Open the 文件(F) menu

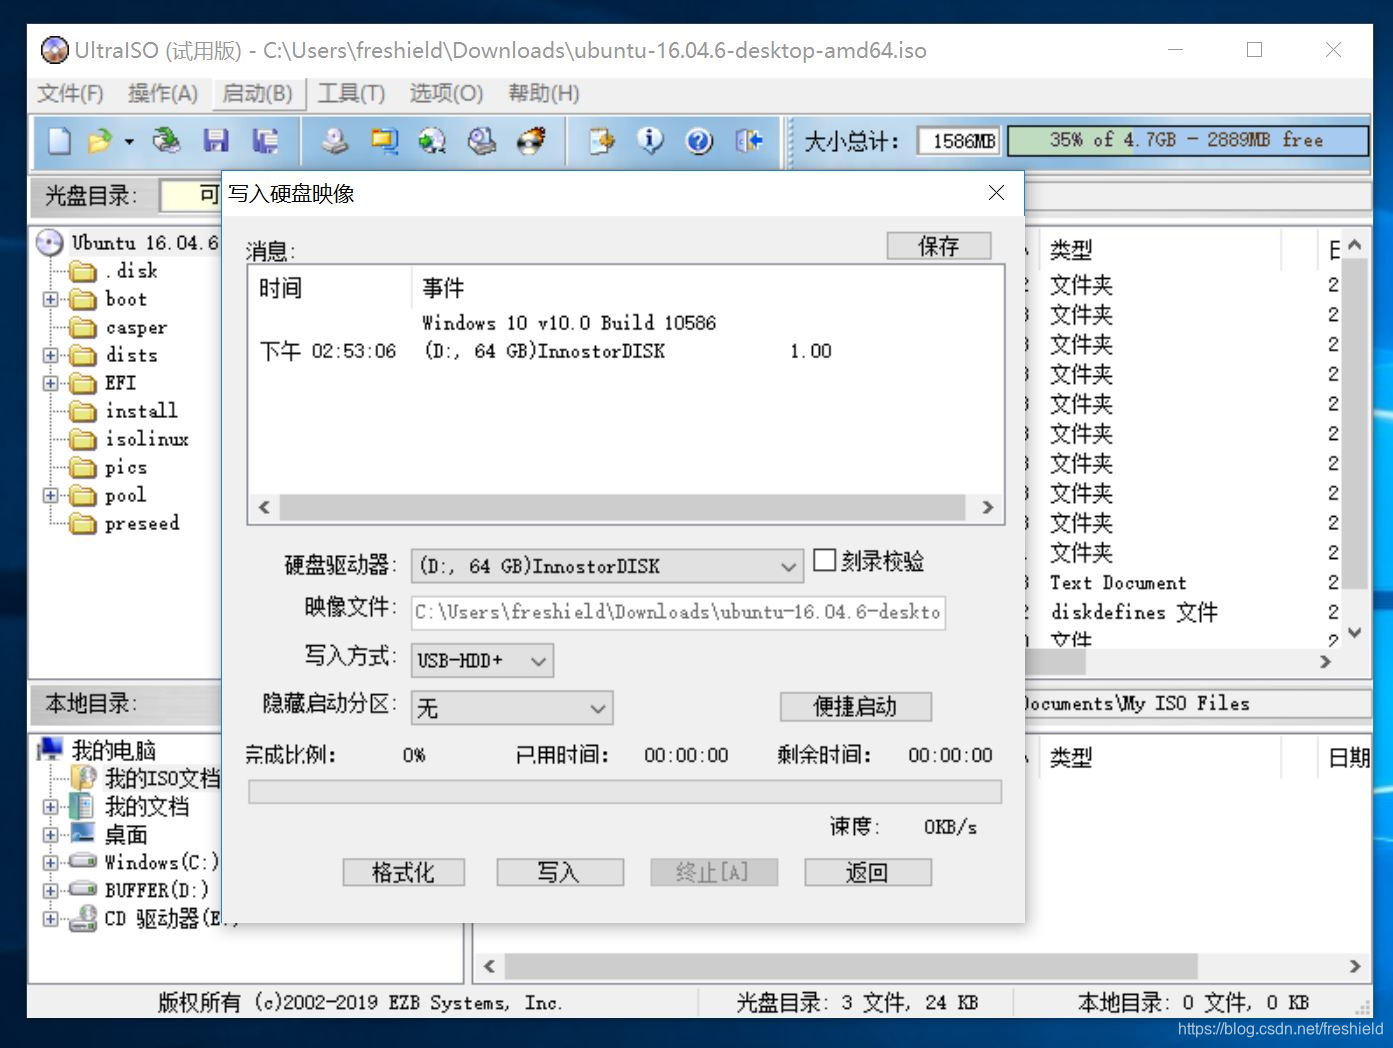[70, 93]
